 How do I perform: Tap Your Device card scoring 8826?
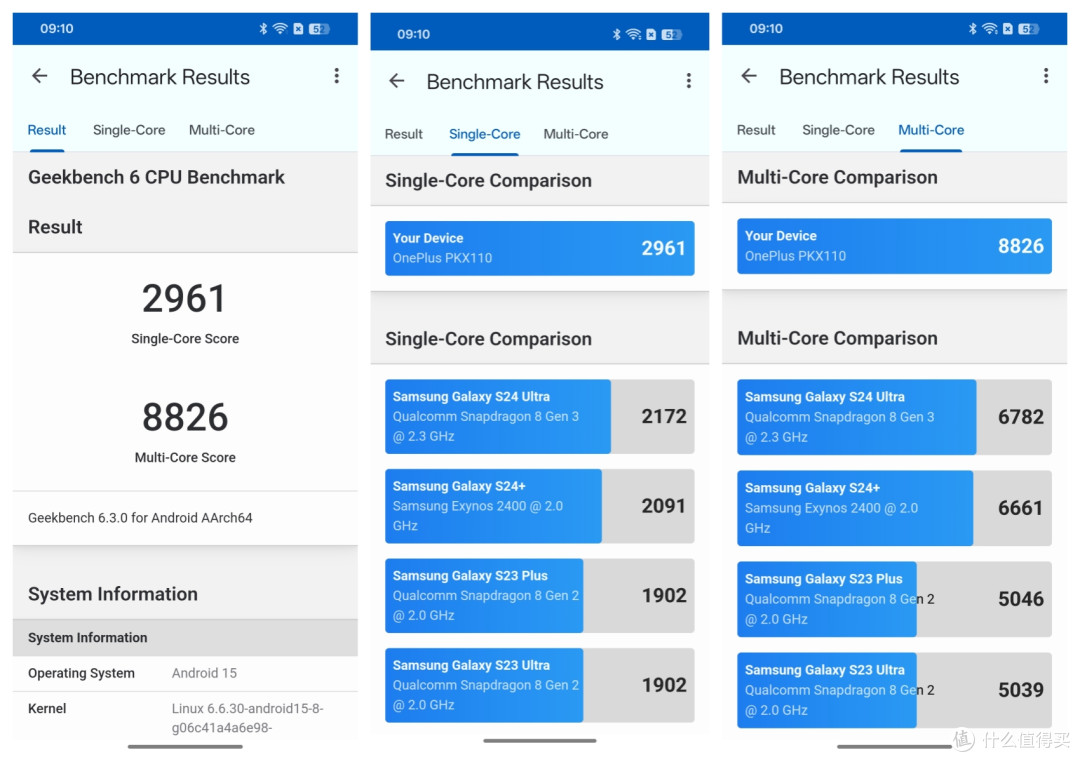(894, 246)
